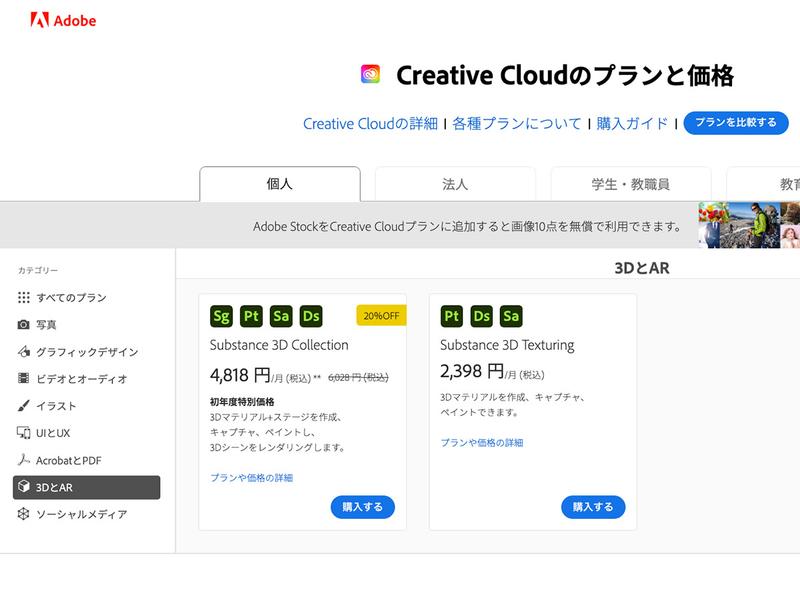Screen dimensions: 800x601
Task: Click the struck-through 6,028 円 price
Action: pyautogui.click(x=358, y=378)
